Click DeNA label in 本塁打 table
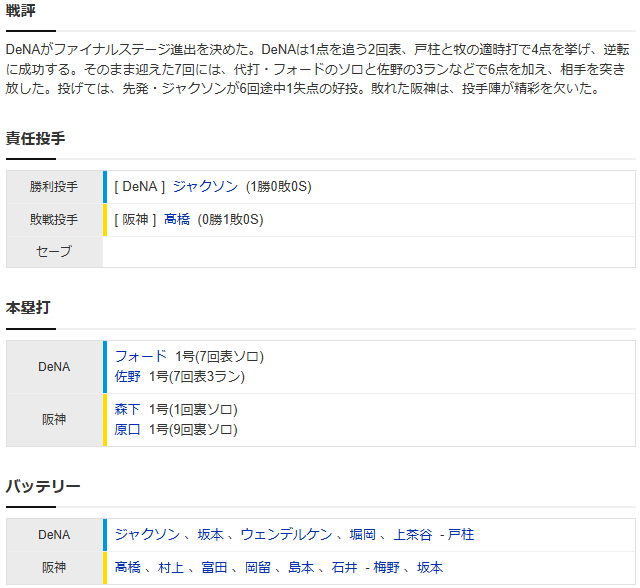640x588 pixels. point(54,367)
